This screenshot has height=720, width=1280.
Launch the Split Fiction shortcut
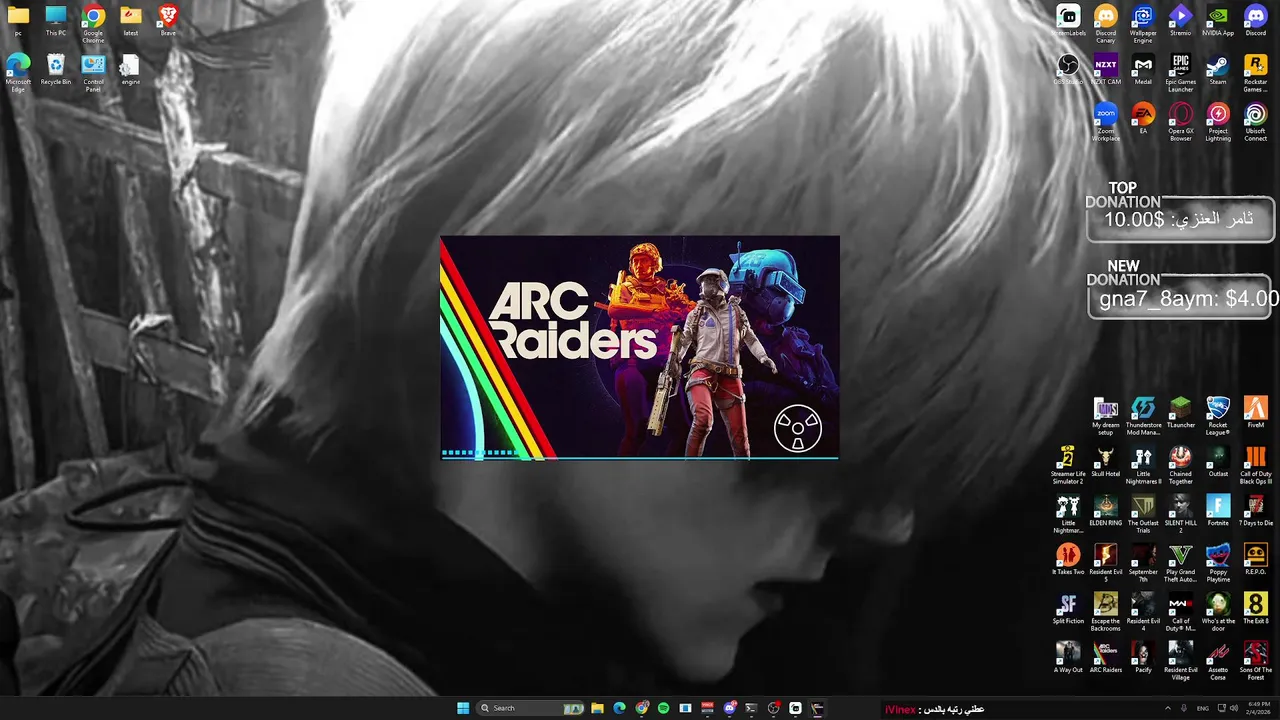click(x=1068, y=608)
